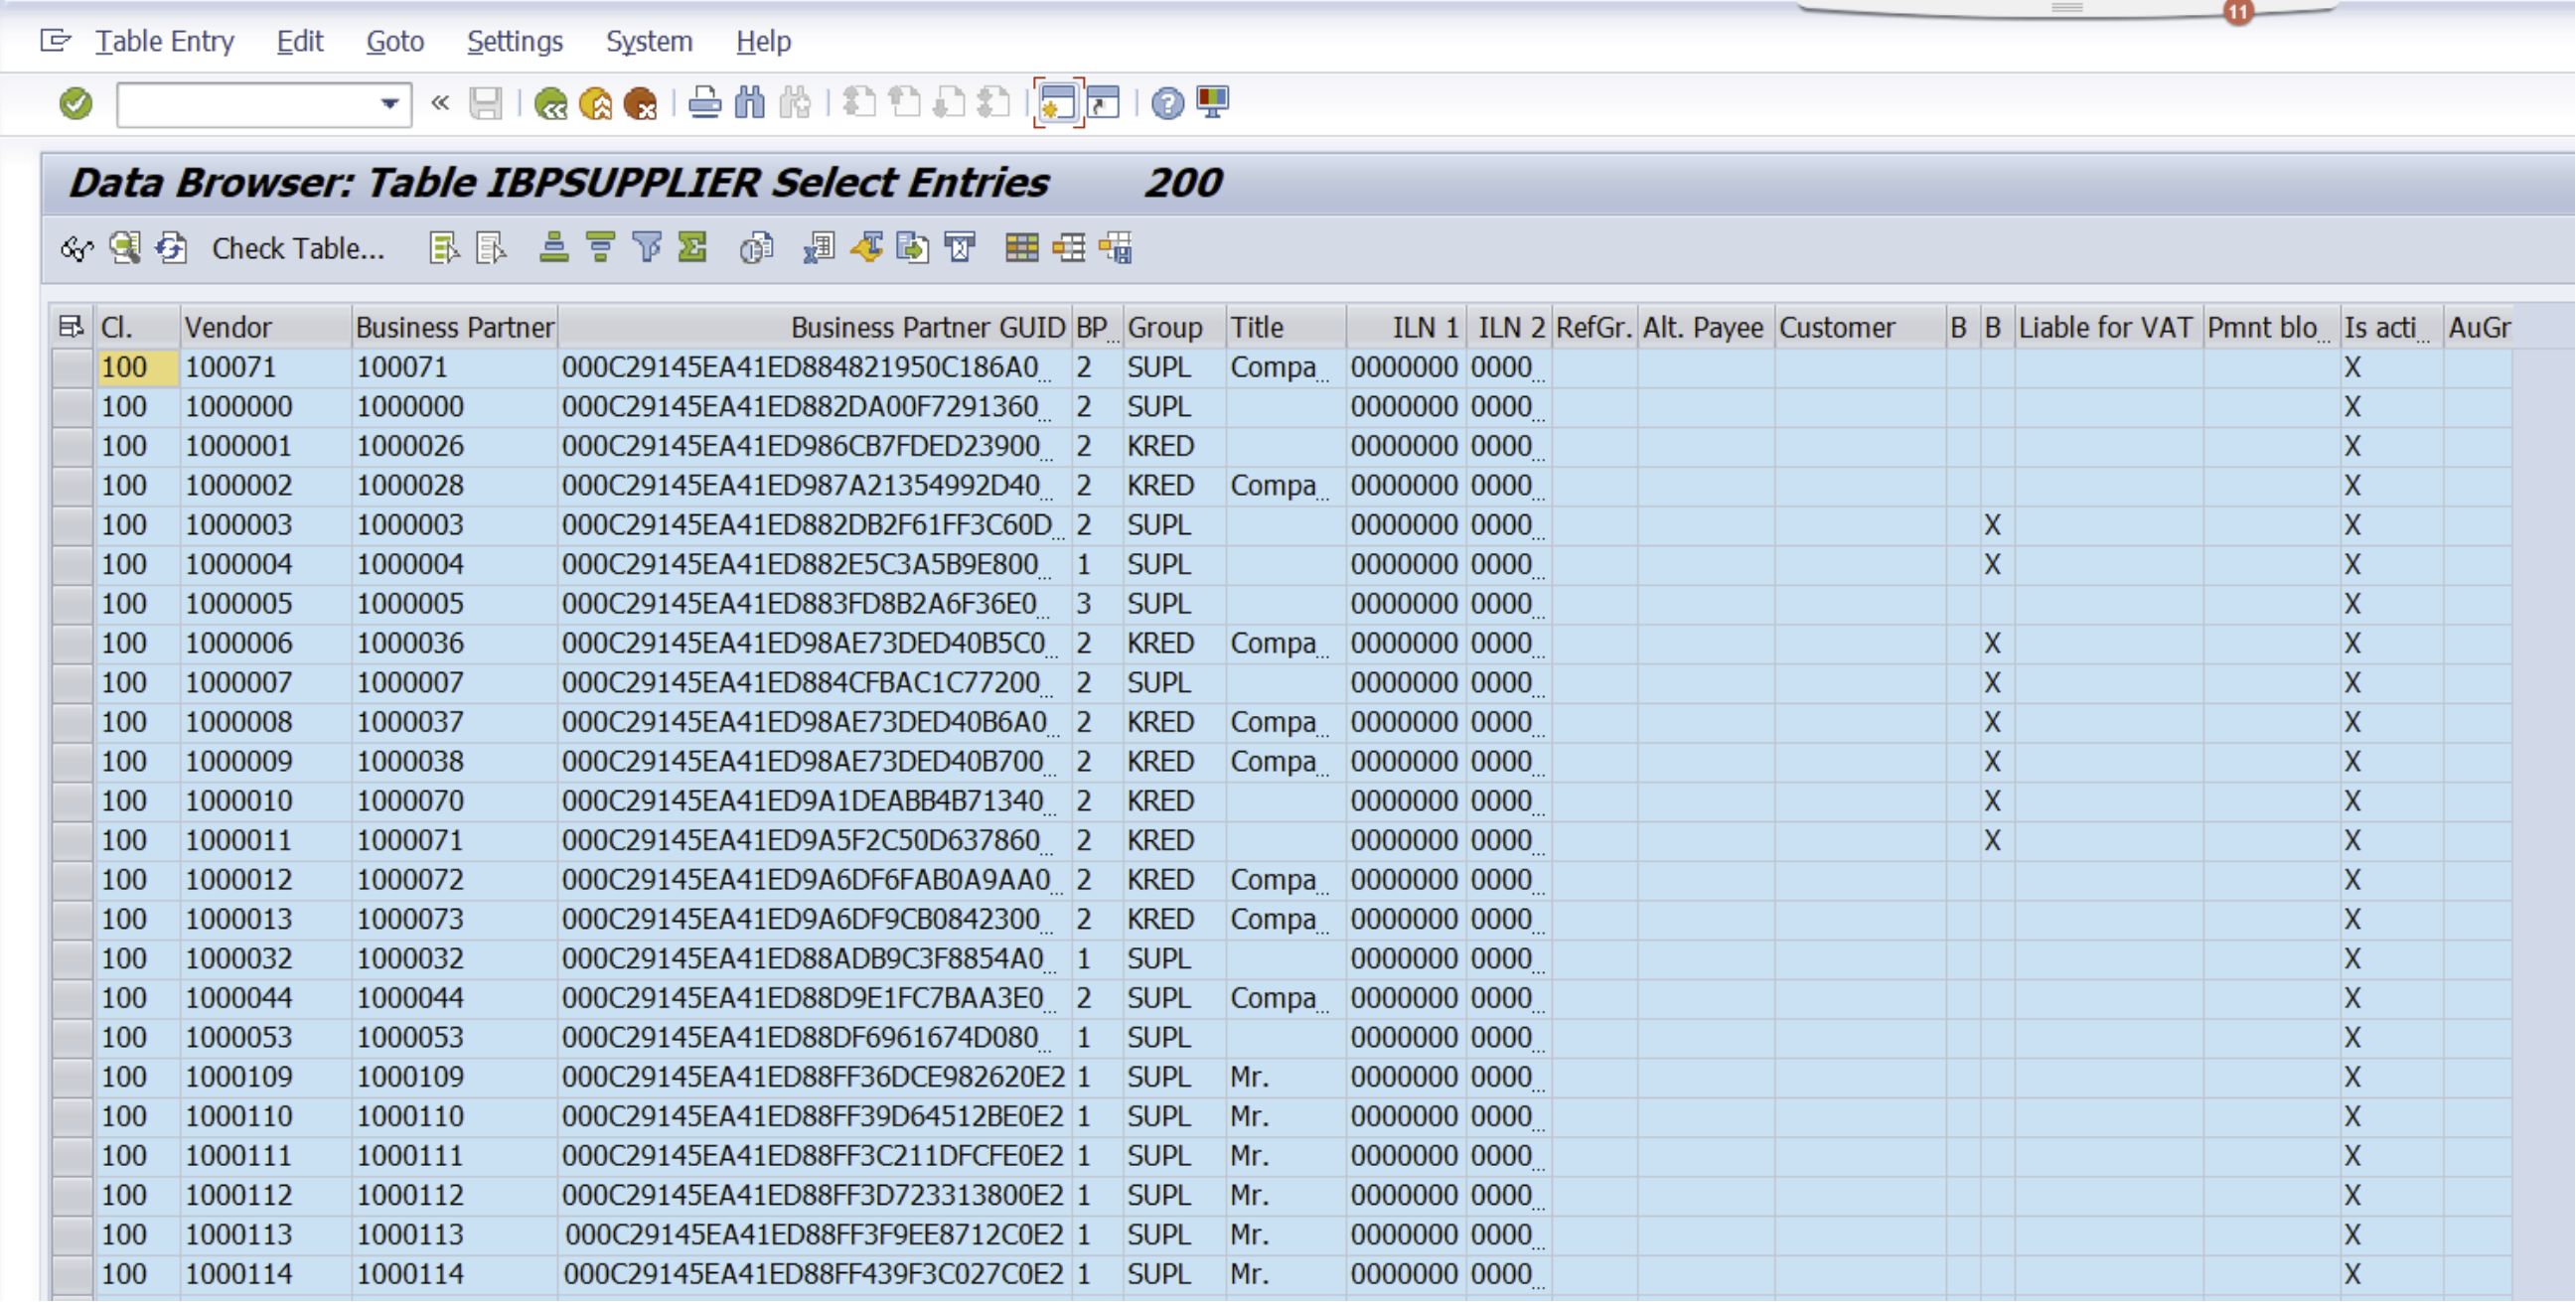Click the Display glasses icon

(x=77, y=248)
